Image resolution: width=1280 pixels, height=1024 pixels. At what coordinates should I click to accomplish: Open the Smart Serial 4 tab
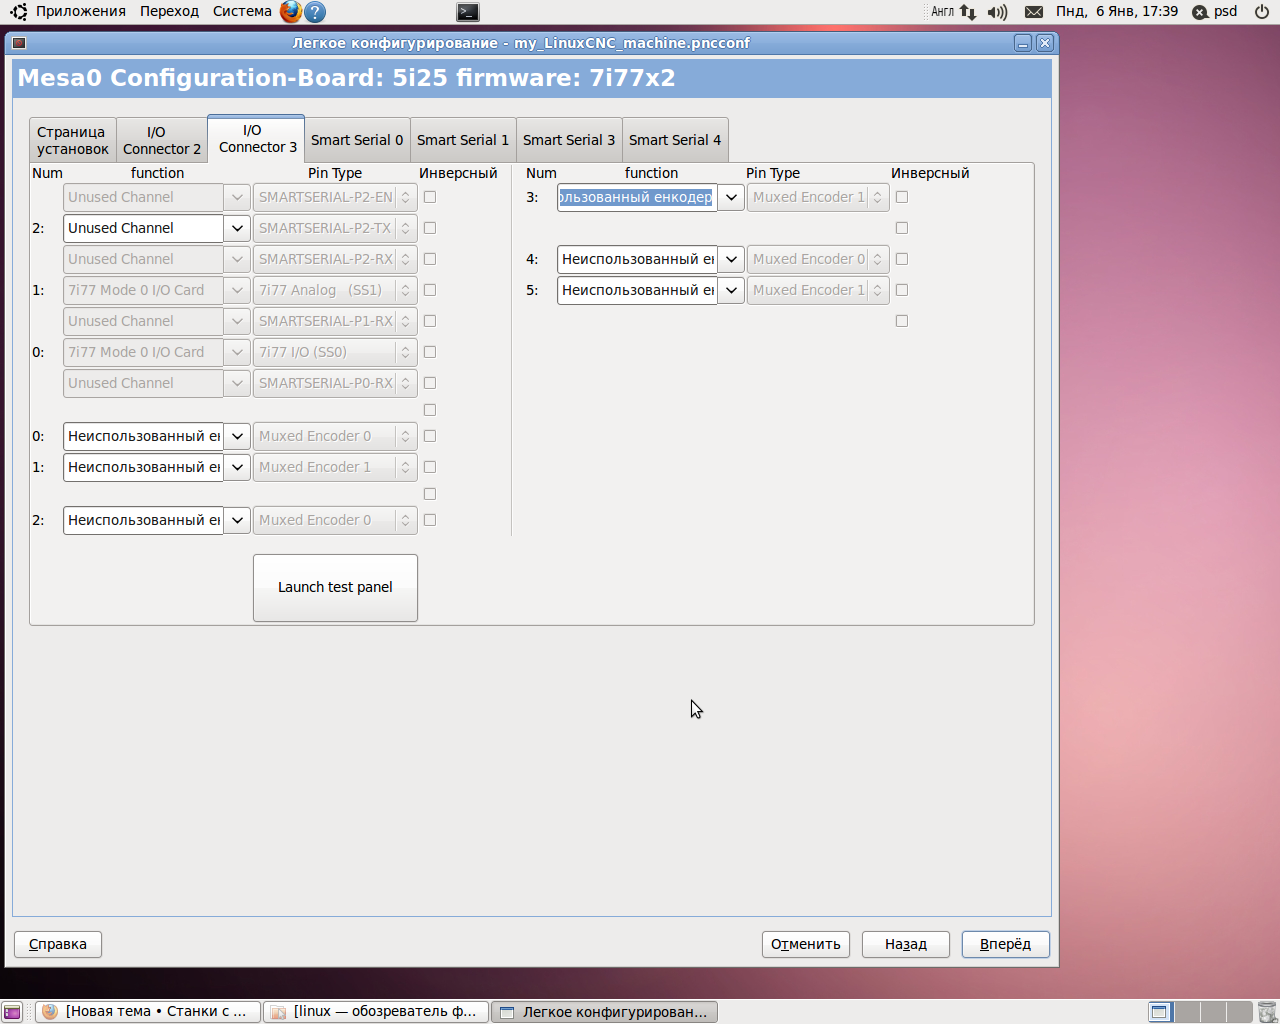(675, 140)
